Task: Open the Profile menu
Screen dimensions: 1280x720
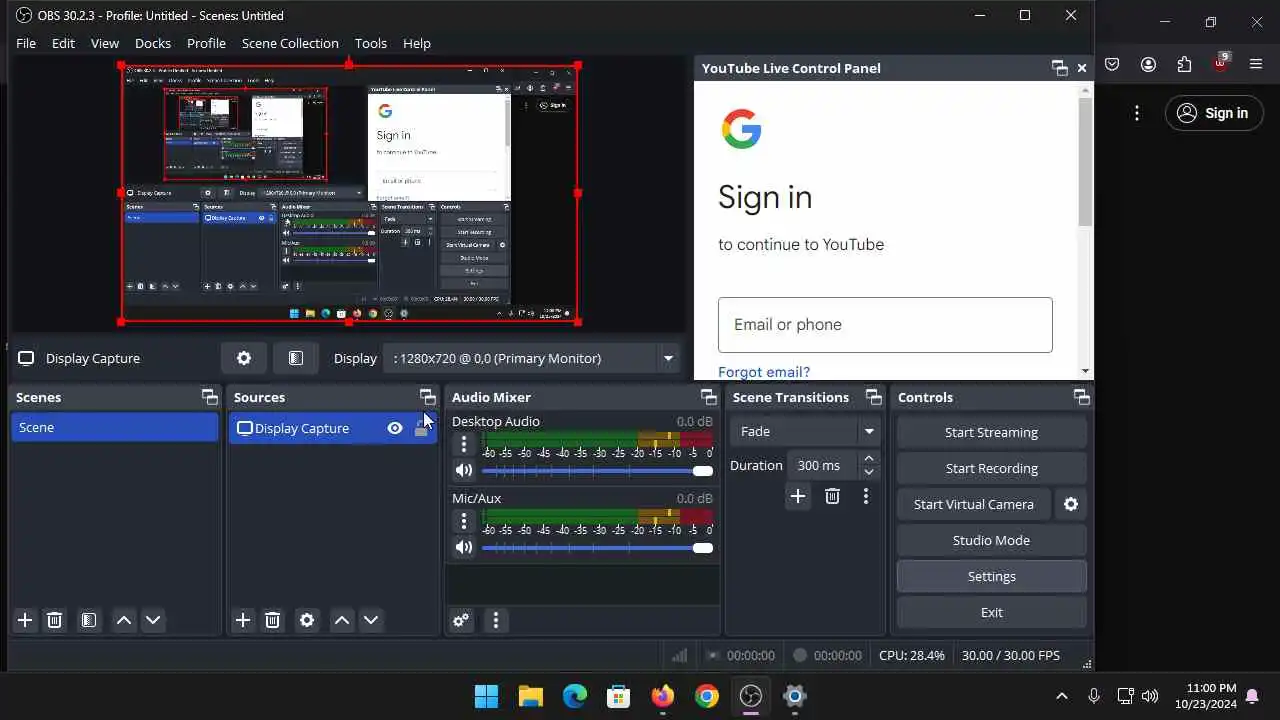Action: click(206, 43)
